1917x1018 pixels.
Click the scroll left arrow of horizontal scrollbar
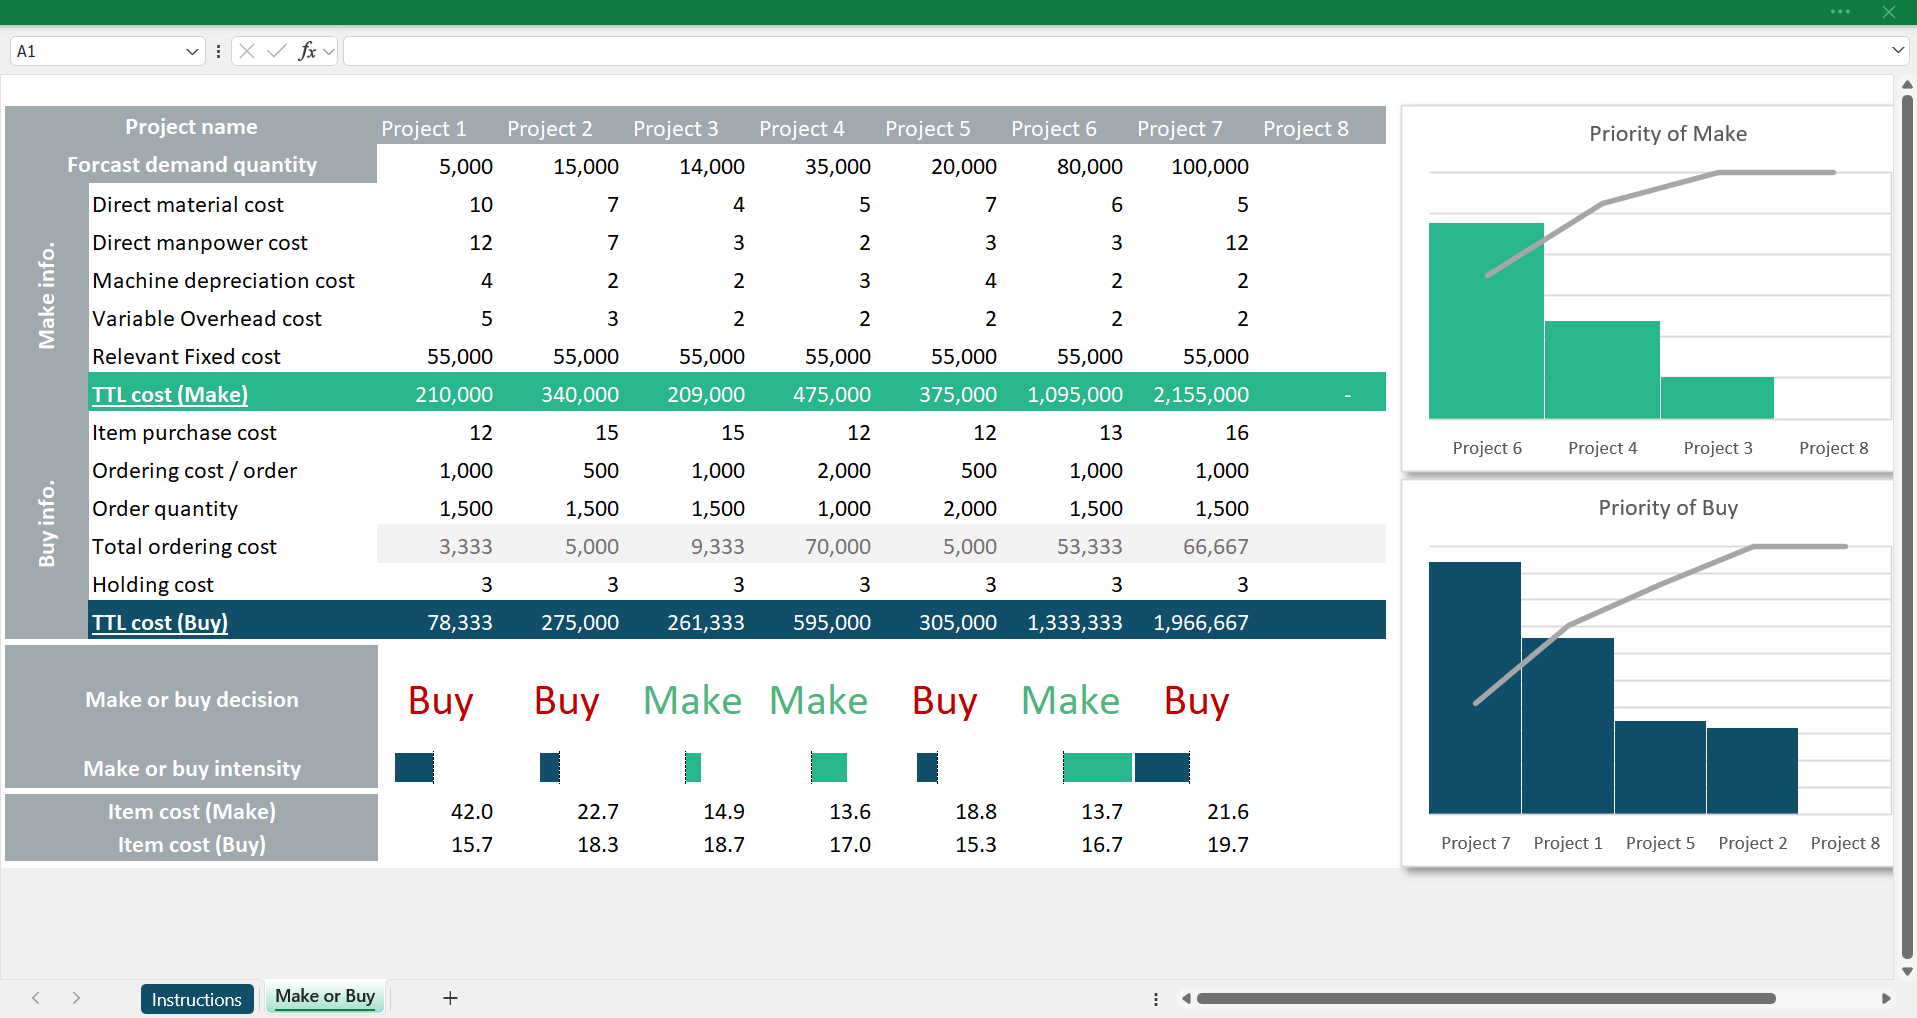point(1186,998)
